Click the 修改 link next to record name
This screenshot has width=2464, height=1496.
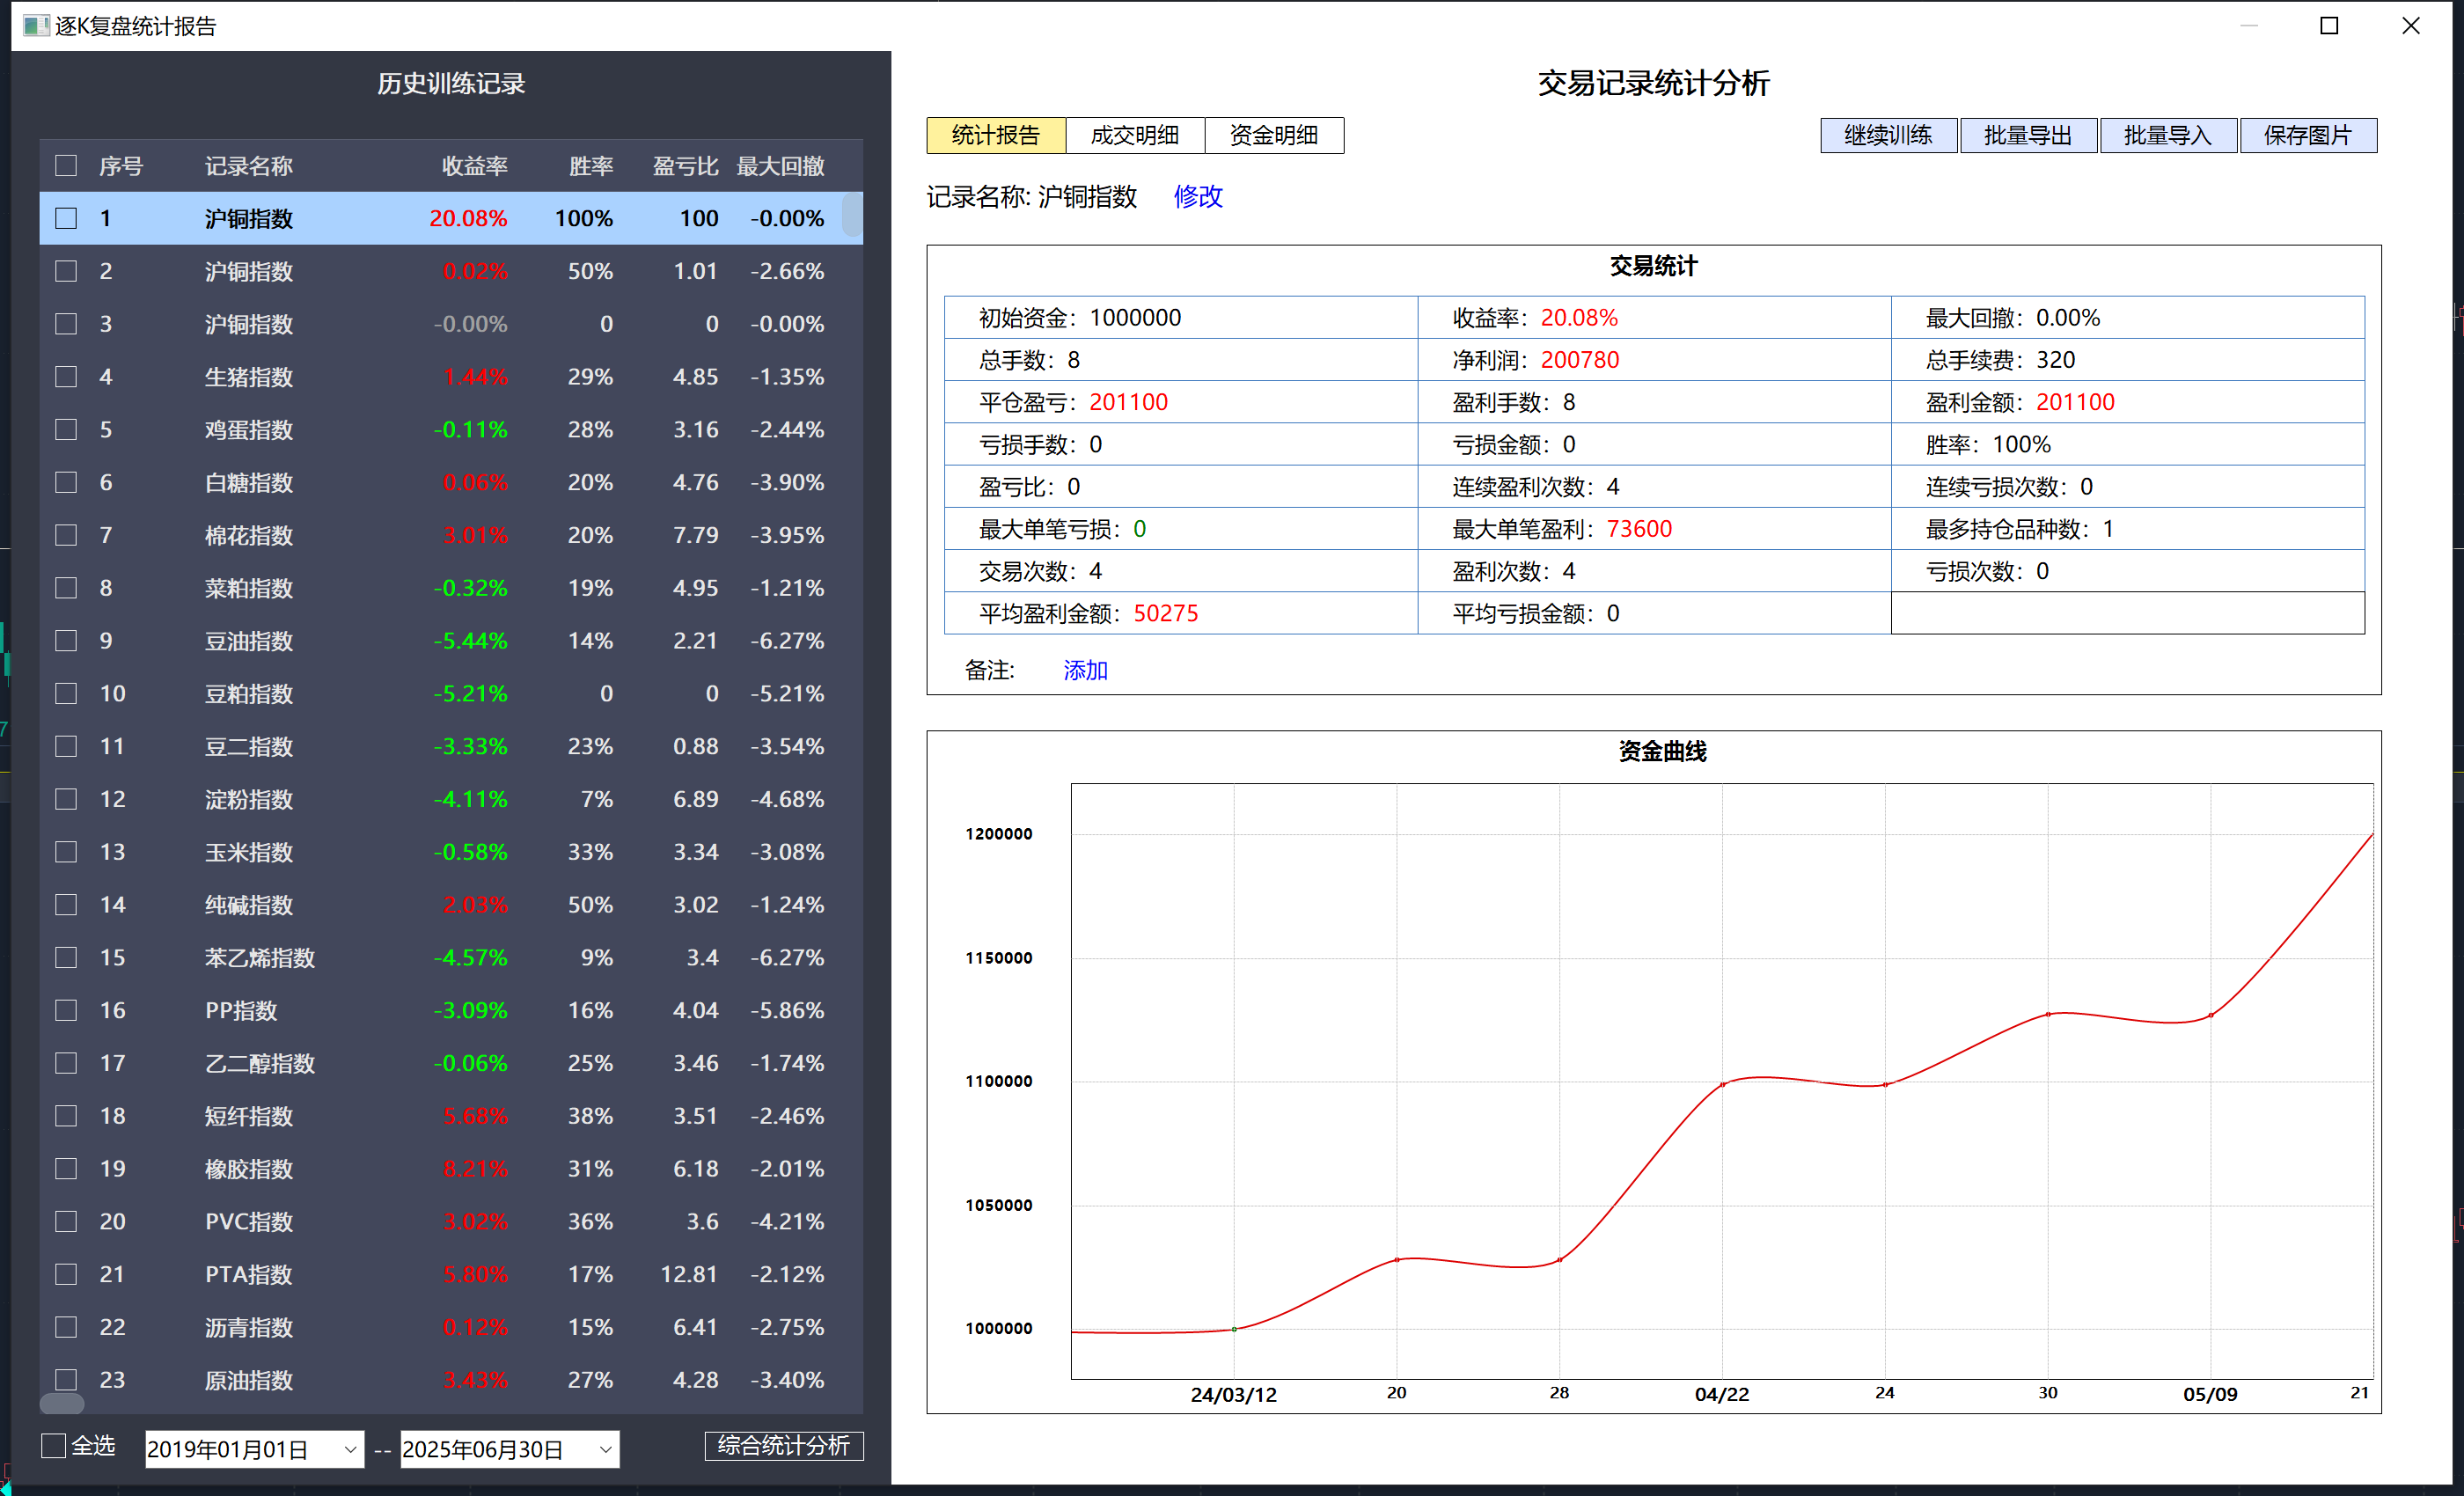tap(1197, 196)
